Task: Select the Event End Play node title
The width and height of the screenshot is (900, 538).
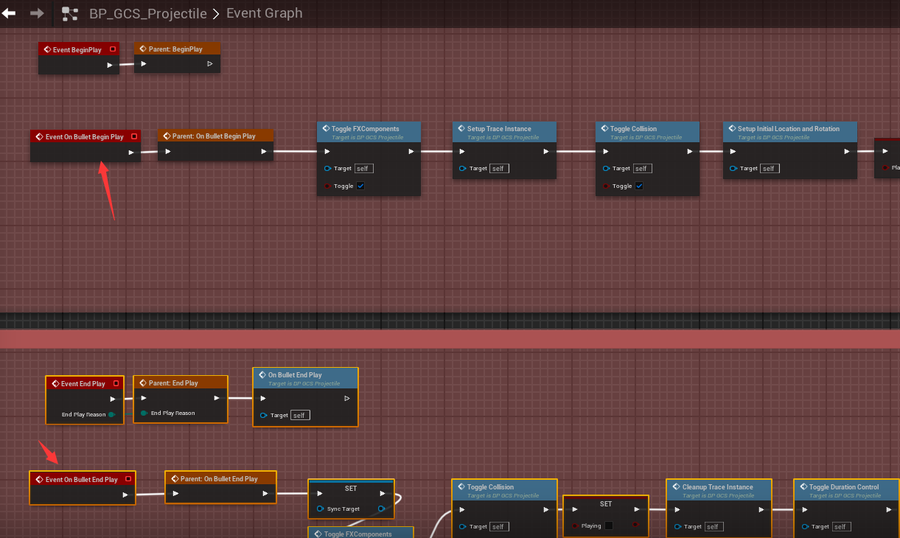Action: pos(84,383)
